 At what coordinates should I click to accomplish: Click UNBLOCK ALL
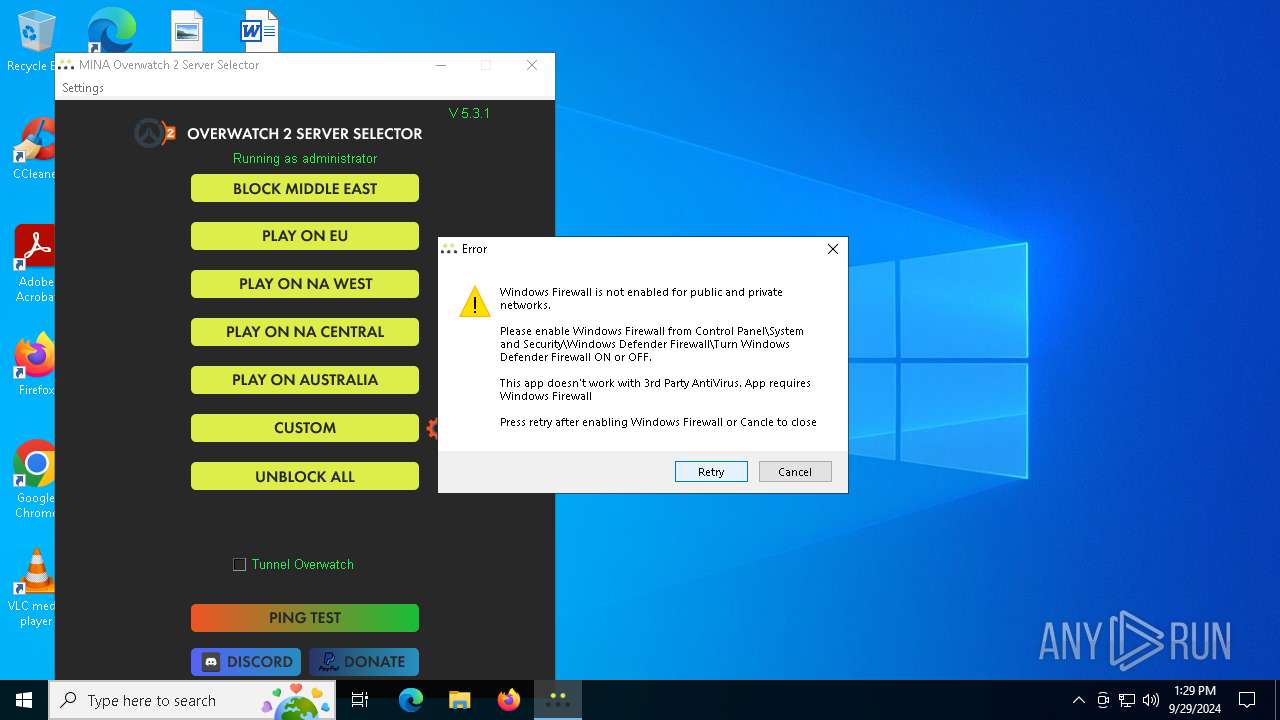pos(305,476)
